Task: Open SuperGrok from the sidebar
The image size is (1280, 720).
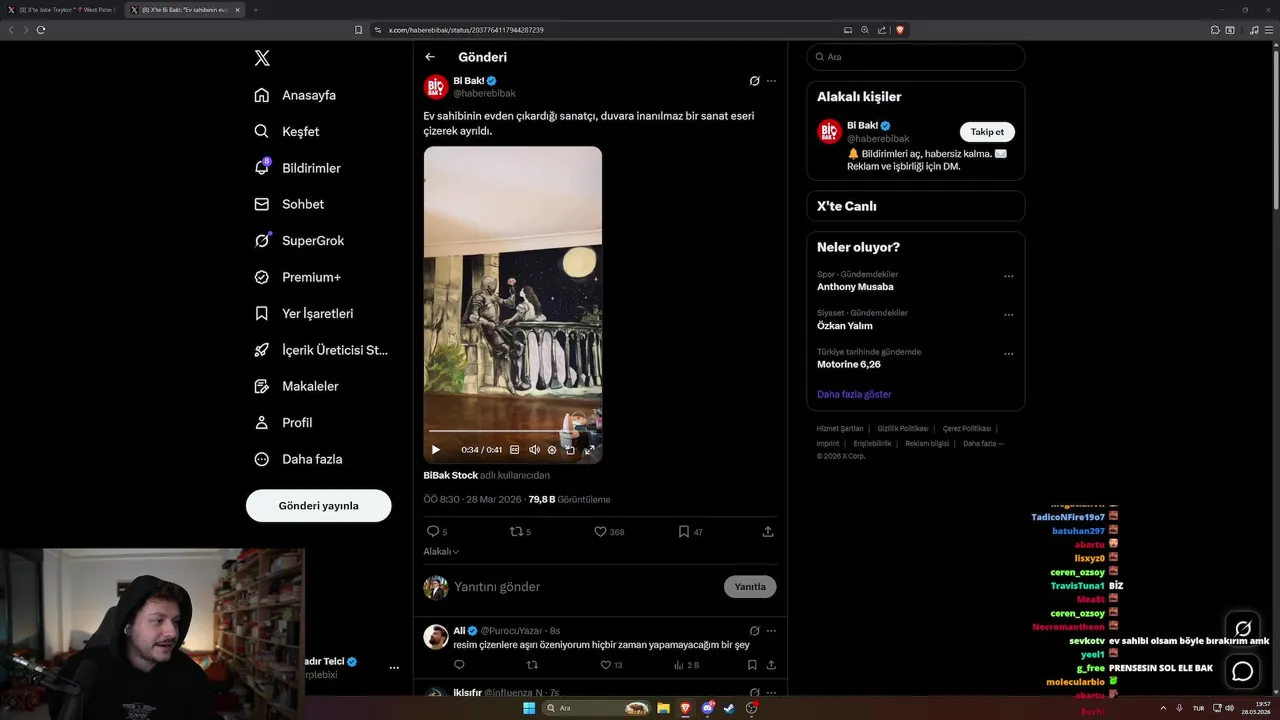Action: click(x=299, y=240)
